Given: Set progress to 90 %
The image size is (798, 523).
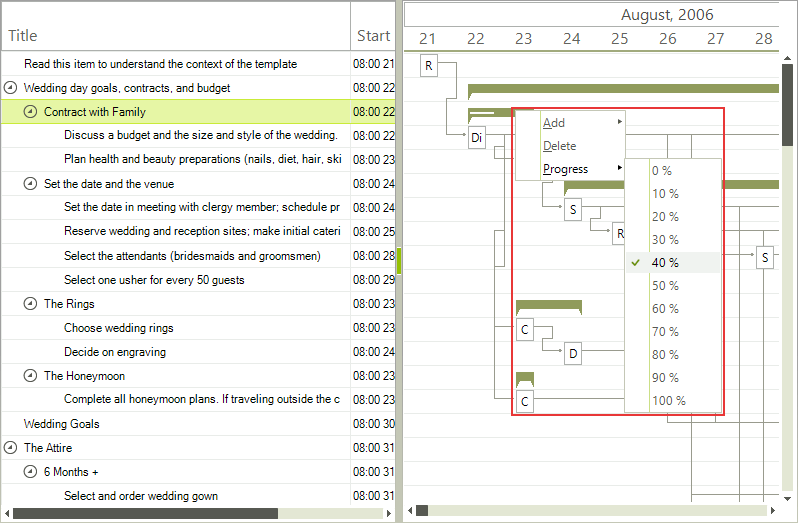Looking at the screenshot, I should tap(672, 377).
